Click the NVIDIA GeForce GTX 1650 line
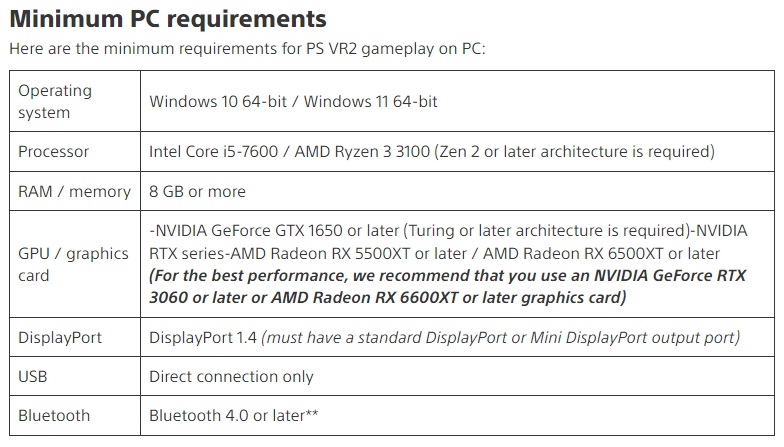 pyautogui.click(x=448, y=230)
